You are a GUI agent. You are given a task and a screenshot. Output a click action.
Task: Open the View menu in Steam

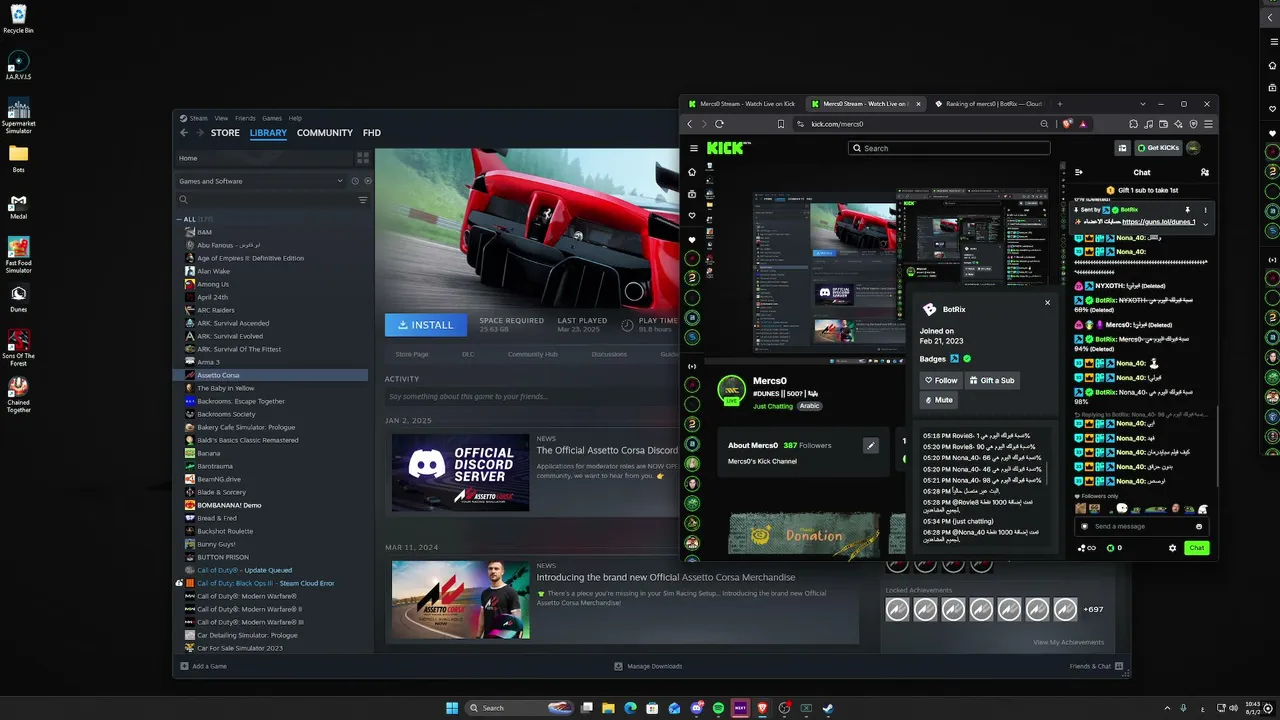(221, 118)
